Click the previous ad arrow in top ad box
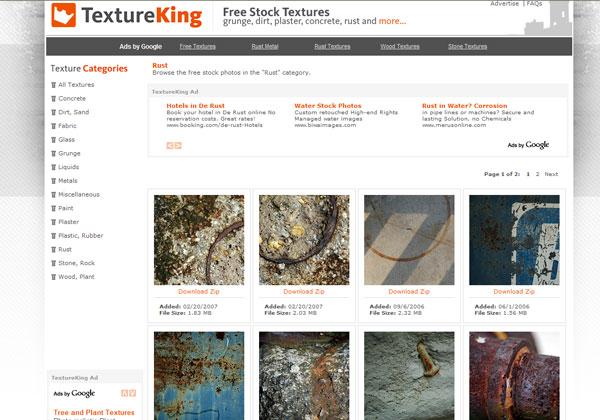The width and height of the screenshot is (600, 420). pos(170,145)
